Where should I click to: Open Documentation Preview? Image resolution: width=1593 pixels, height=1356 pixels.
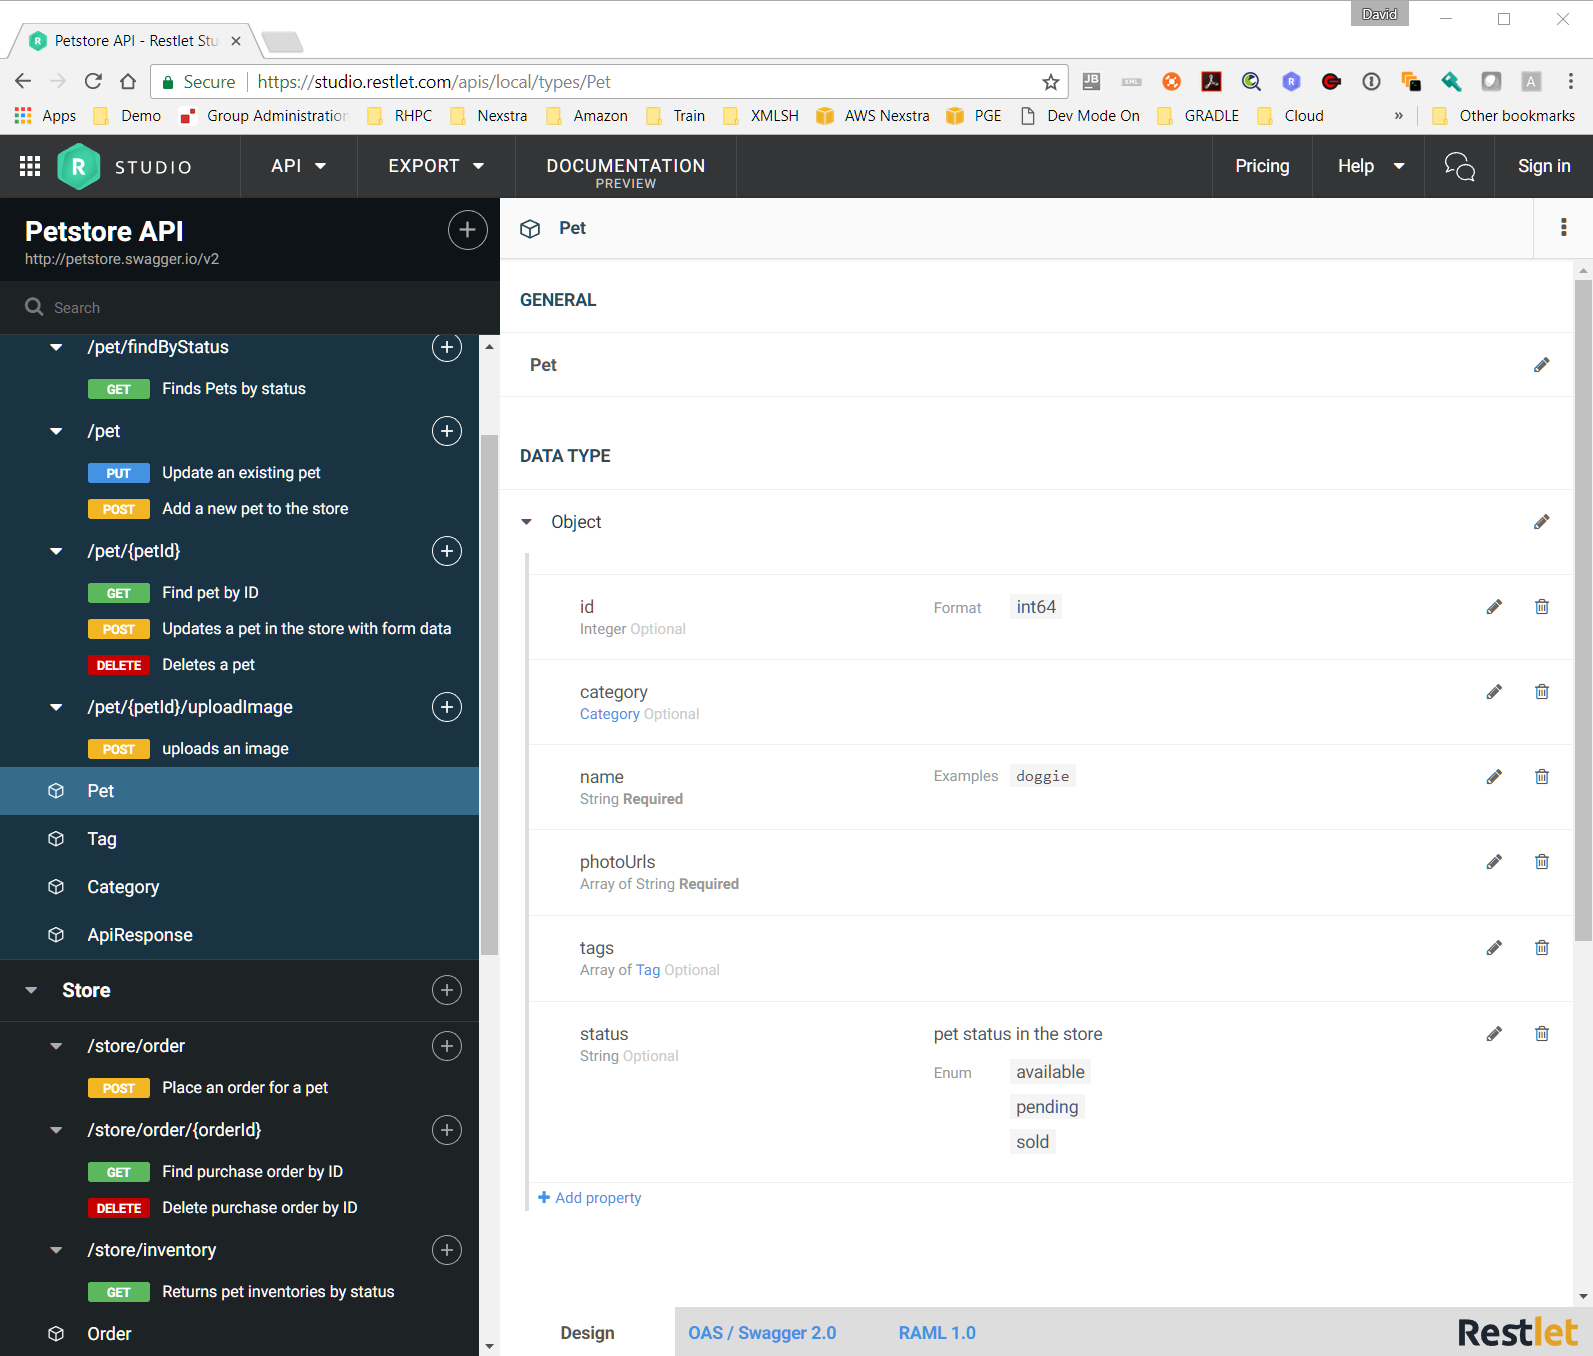tap(626, 172)
